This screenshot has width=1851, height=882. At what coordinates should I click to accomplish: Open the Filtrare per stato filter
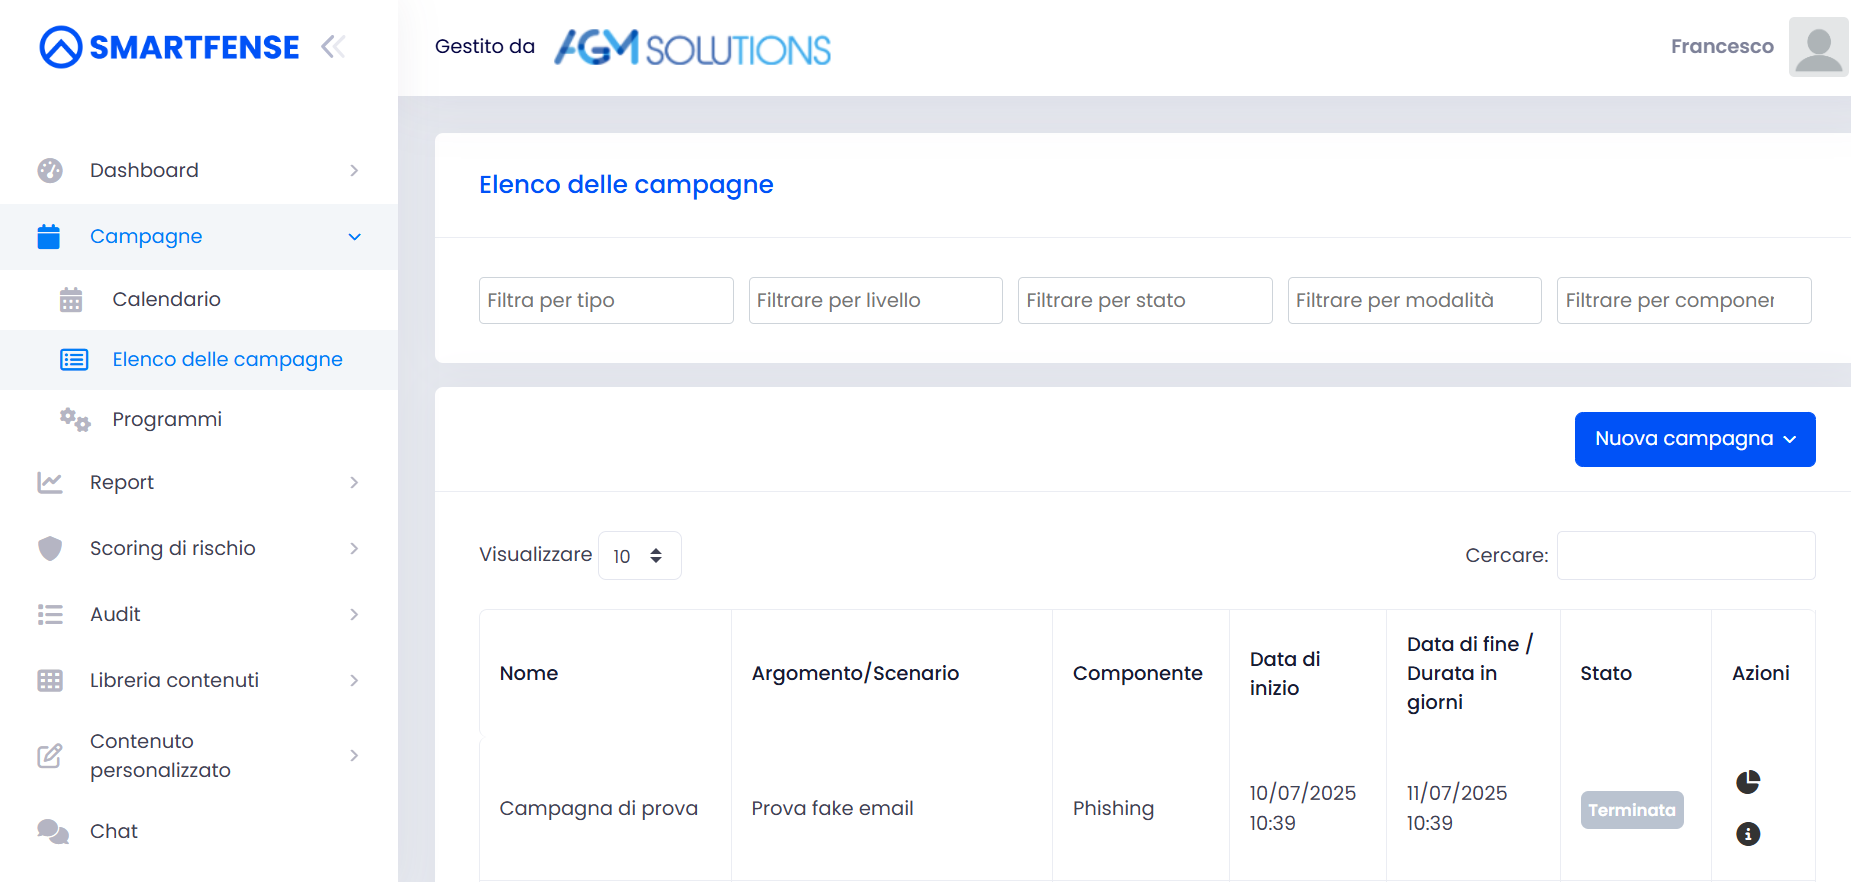[x=1144, y=301]
